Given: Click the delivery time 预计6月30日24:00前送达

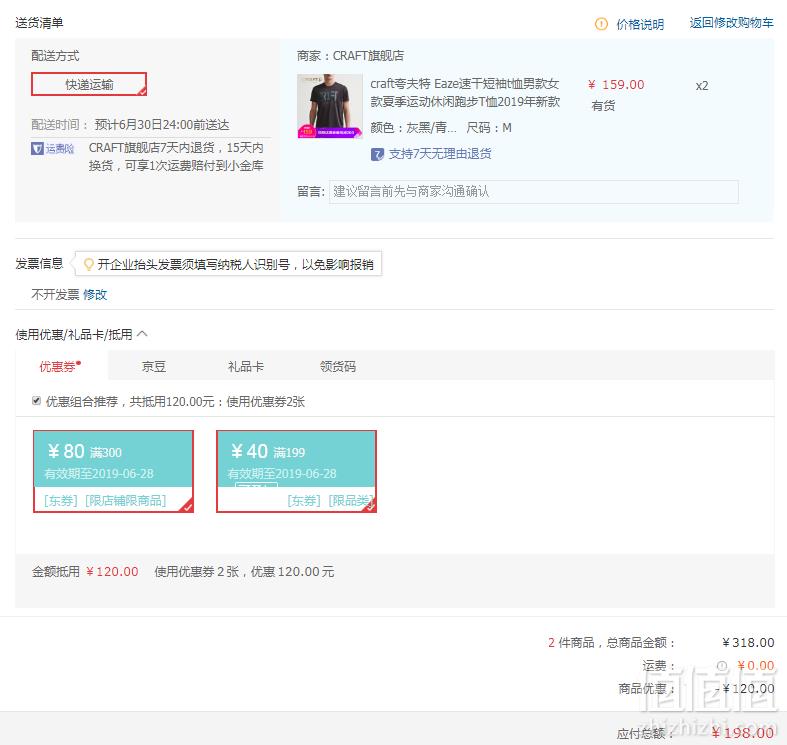Looking at the screenshot, I should point(162,125).
